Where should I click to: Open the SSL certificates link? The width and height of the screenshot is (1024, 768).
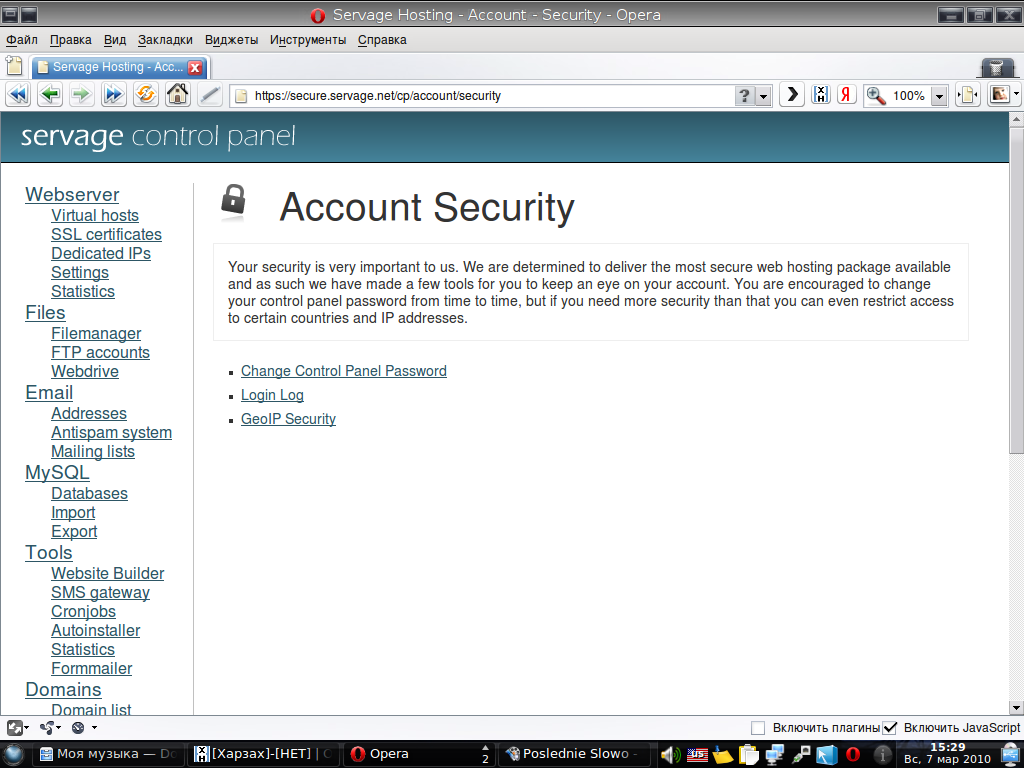coord(106,234)
